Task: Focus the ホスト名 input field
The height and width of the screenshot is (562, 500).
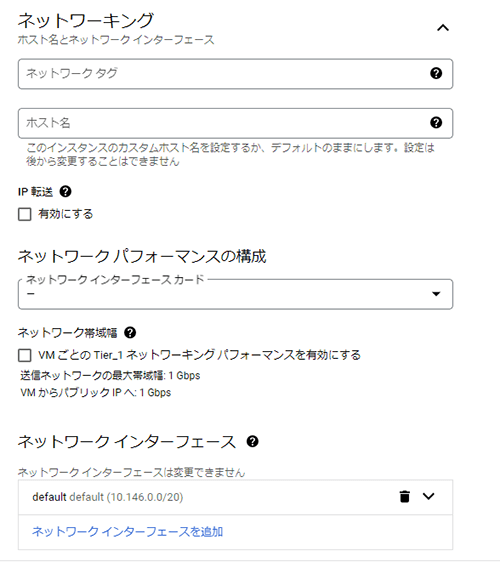Action: coord(235,123)
